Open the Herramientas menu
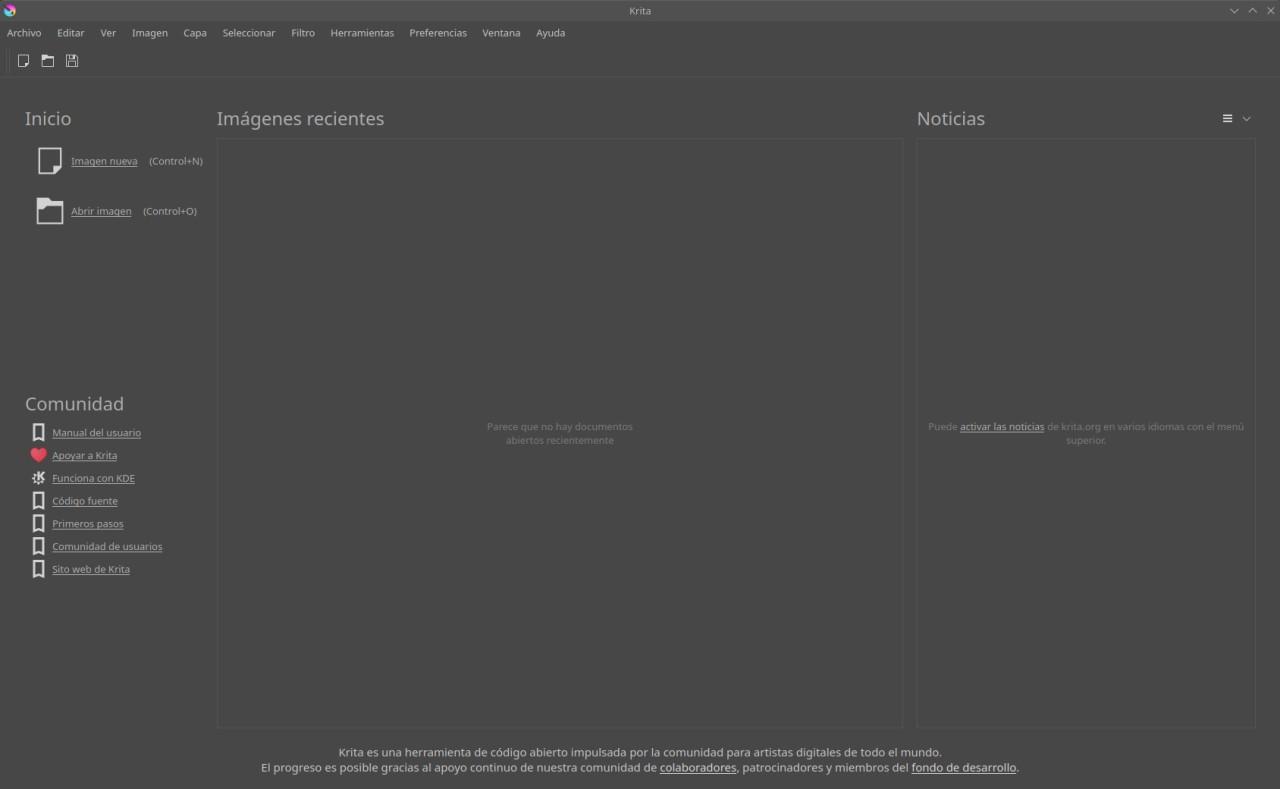Viewport: 1280px width, 789px height. [x=362, y=33]
